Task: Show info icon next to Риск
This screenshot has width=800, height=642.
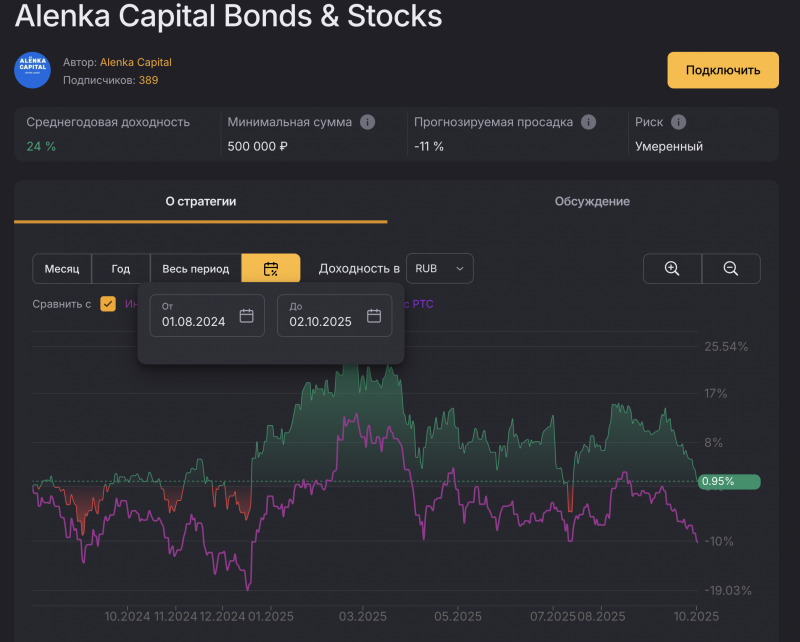Action: 679,122
